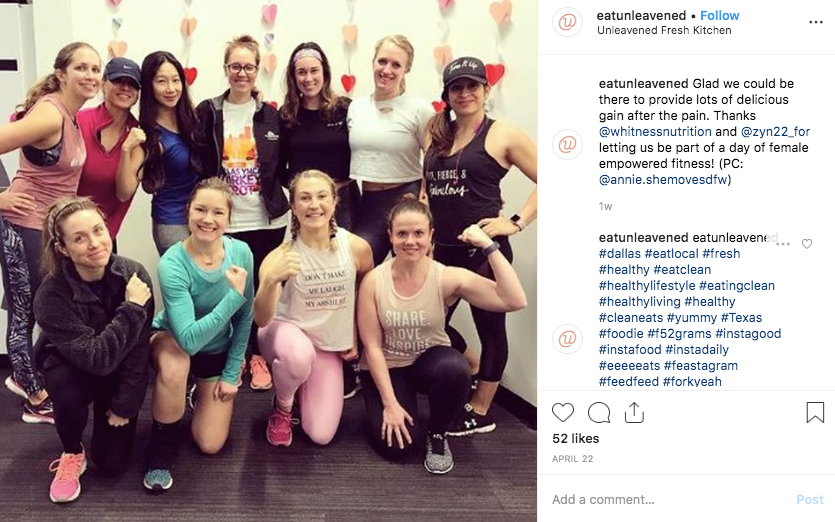Open the @zyn22_for mention
The width and height of the screenshot is (835, 522).
pyautogui.click(x=775, y=132)
